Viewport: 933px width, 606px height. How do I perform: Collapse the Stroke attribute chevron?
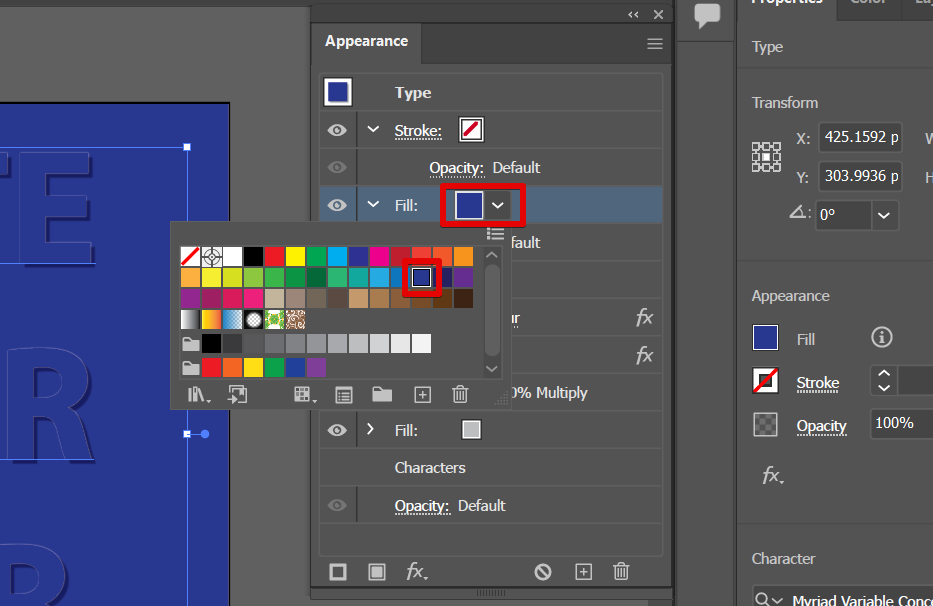click(x=374, y=130)
